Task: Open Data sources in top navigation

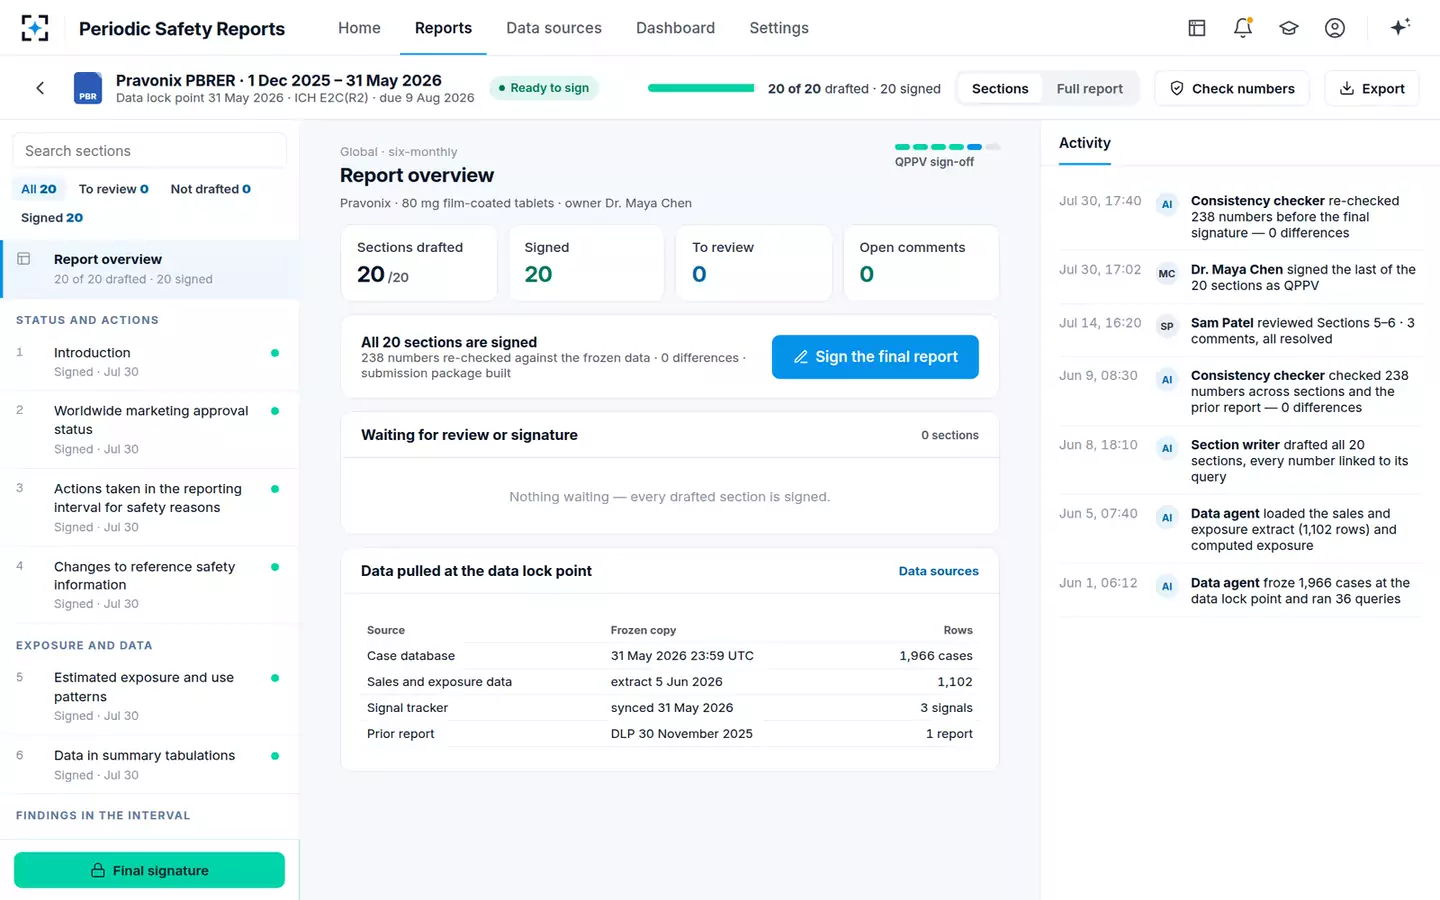Action: tap(554, 28)
